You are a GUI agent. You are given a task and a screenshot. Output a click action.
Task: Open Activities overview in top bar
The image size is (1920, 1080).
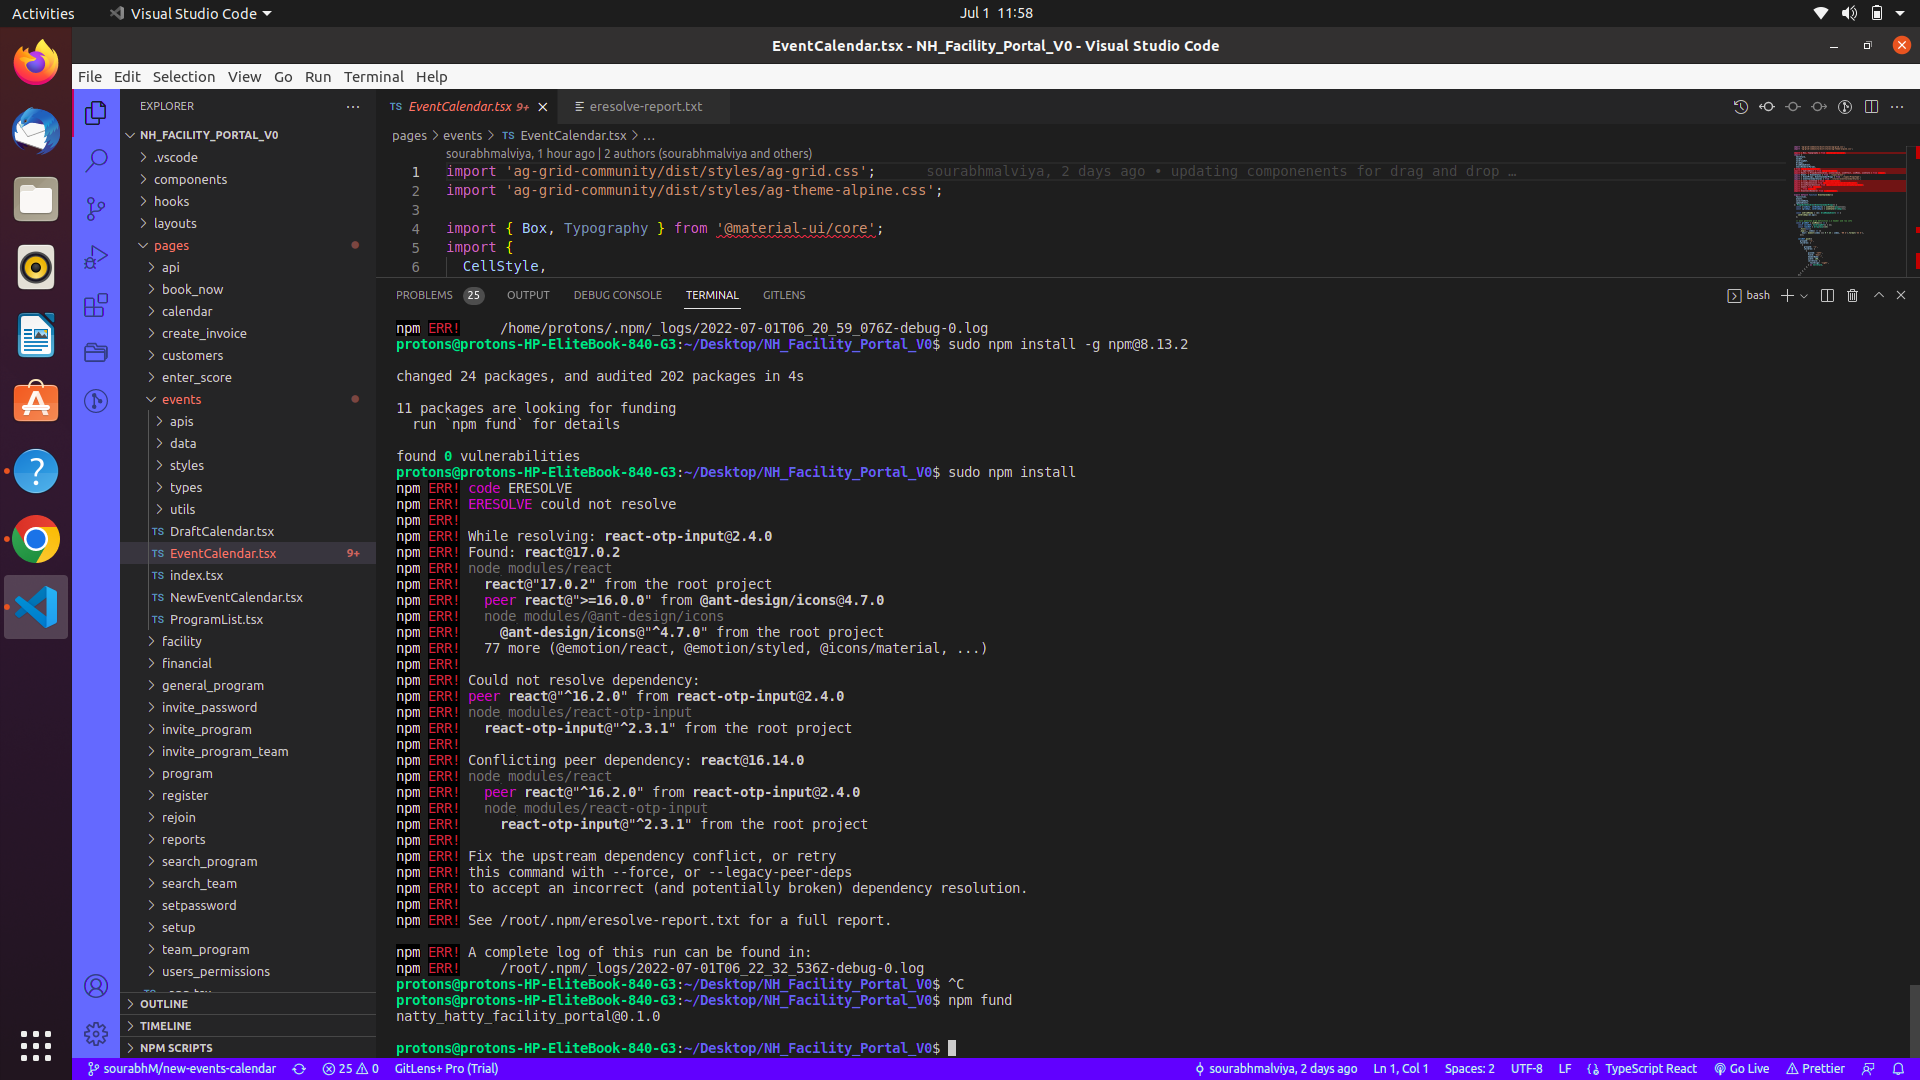point(43,13)
